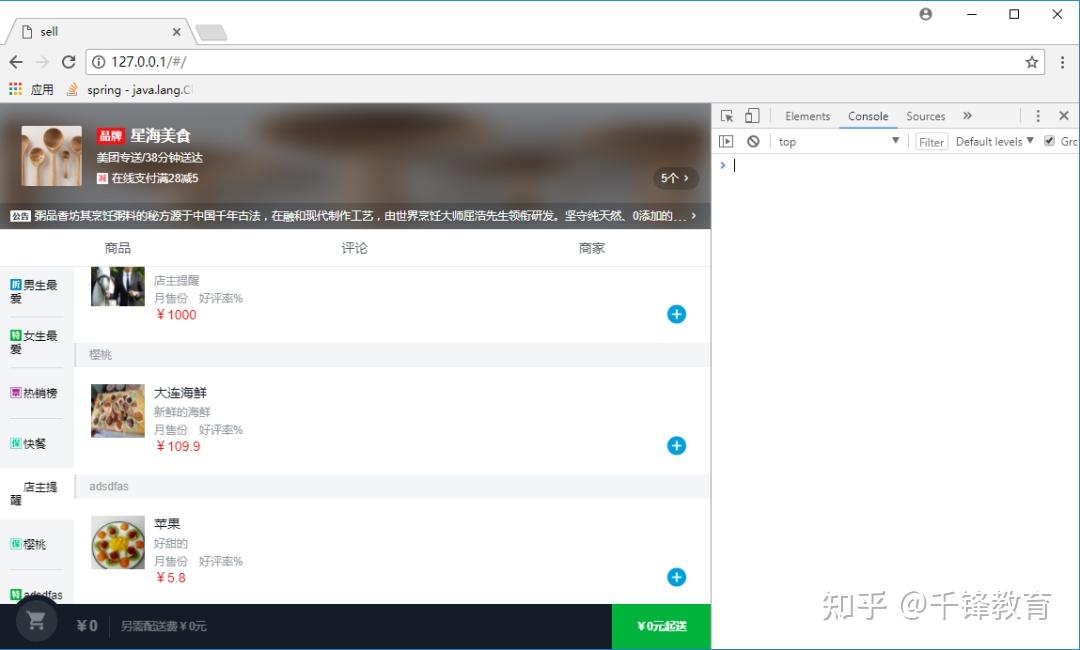Open the Default levels dropdown

(993, 141)
